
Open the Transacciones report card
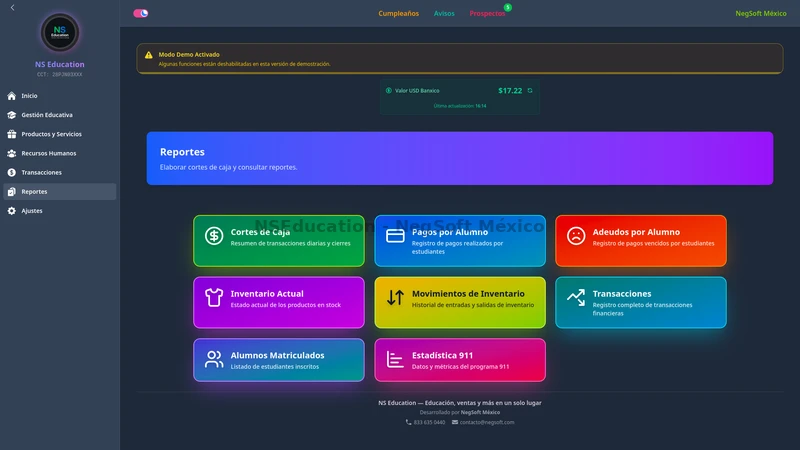coord(641,303)
